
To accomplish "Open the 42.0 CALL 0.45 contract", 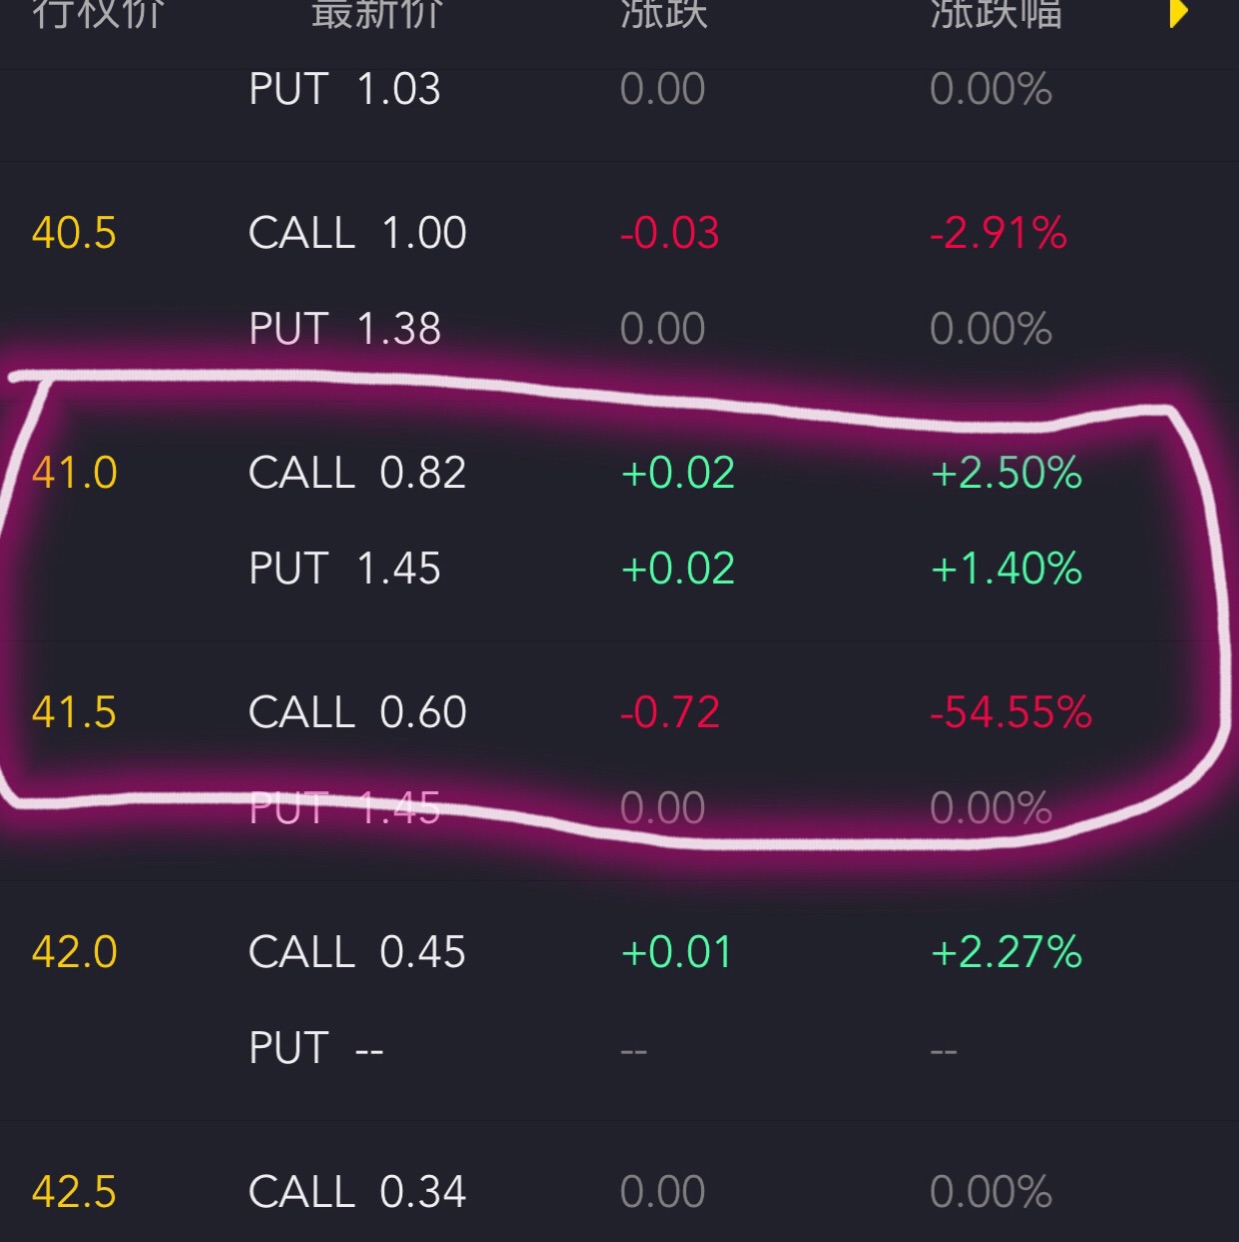I will [x=619, y=952].
